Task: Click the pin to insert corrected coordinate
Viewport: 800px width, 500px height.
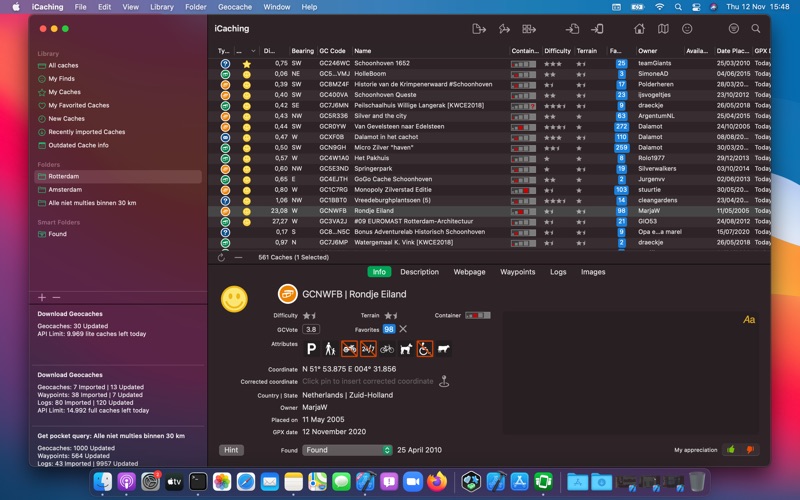Action: pos(444,381)
